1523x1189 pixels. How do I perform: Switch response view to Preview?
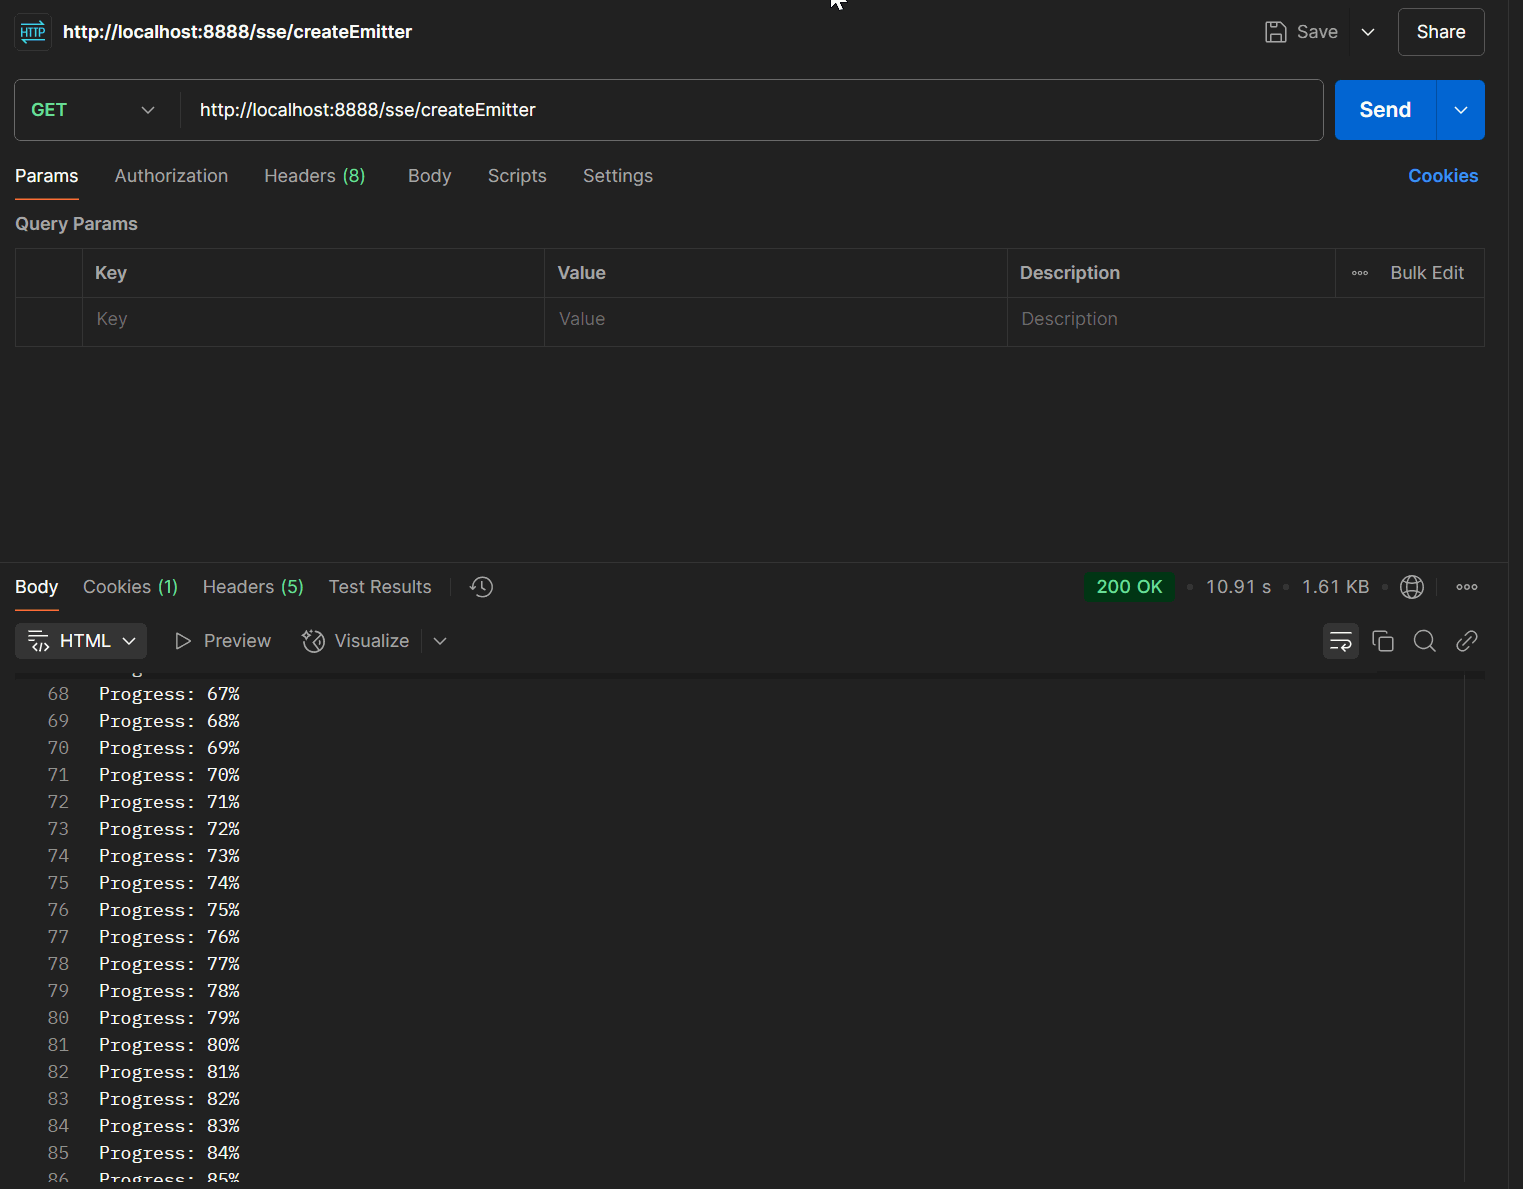[223, 641]
